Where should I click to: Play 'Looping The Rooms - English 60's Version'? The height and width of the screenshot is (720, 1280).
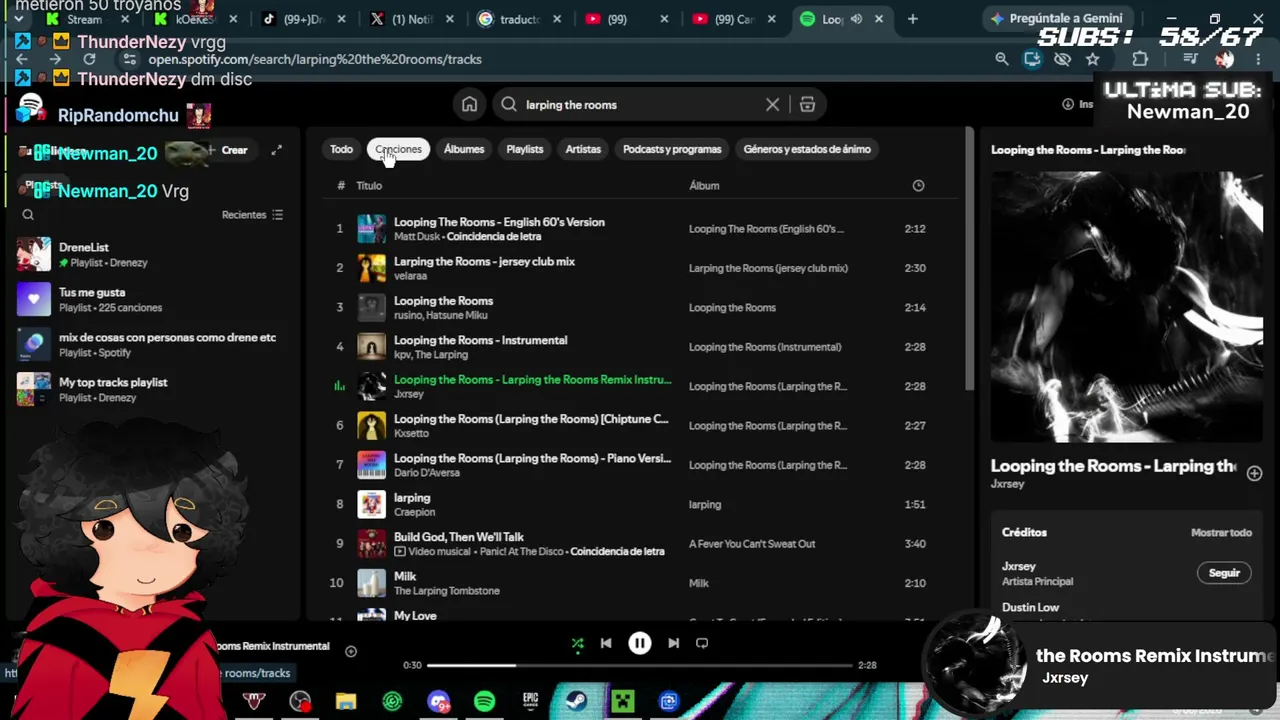pos(499,222)
